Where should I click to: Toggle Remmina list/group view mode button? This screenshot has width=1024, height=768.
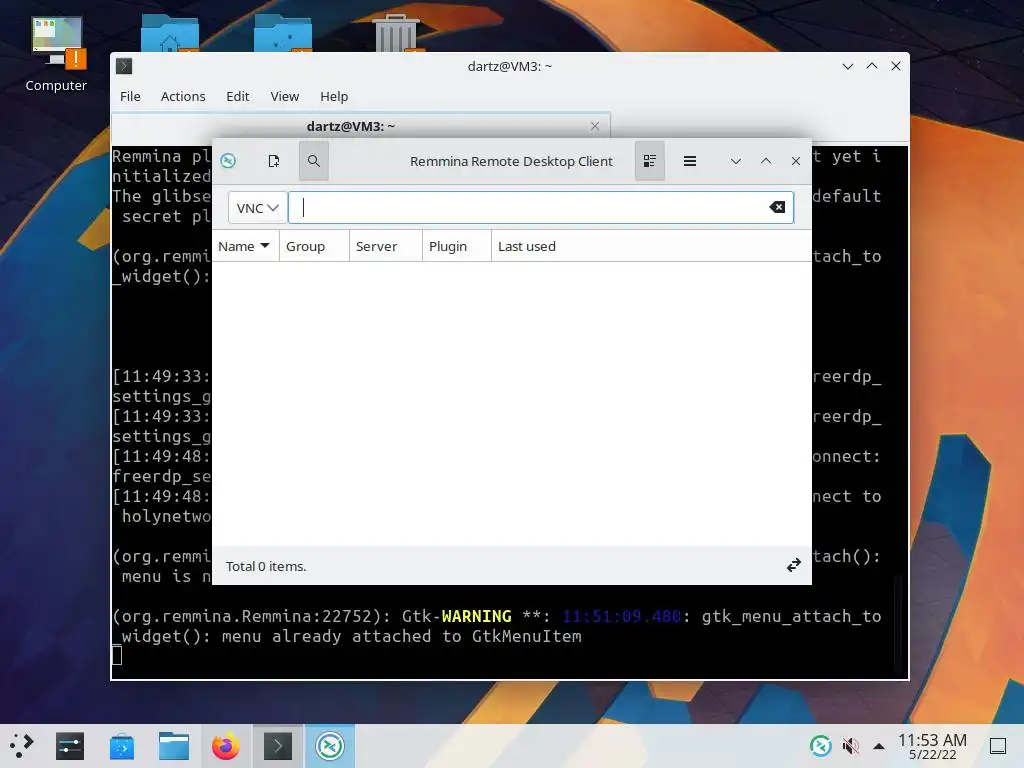[650, 161]
